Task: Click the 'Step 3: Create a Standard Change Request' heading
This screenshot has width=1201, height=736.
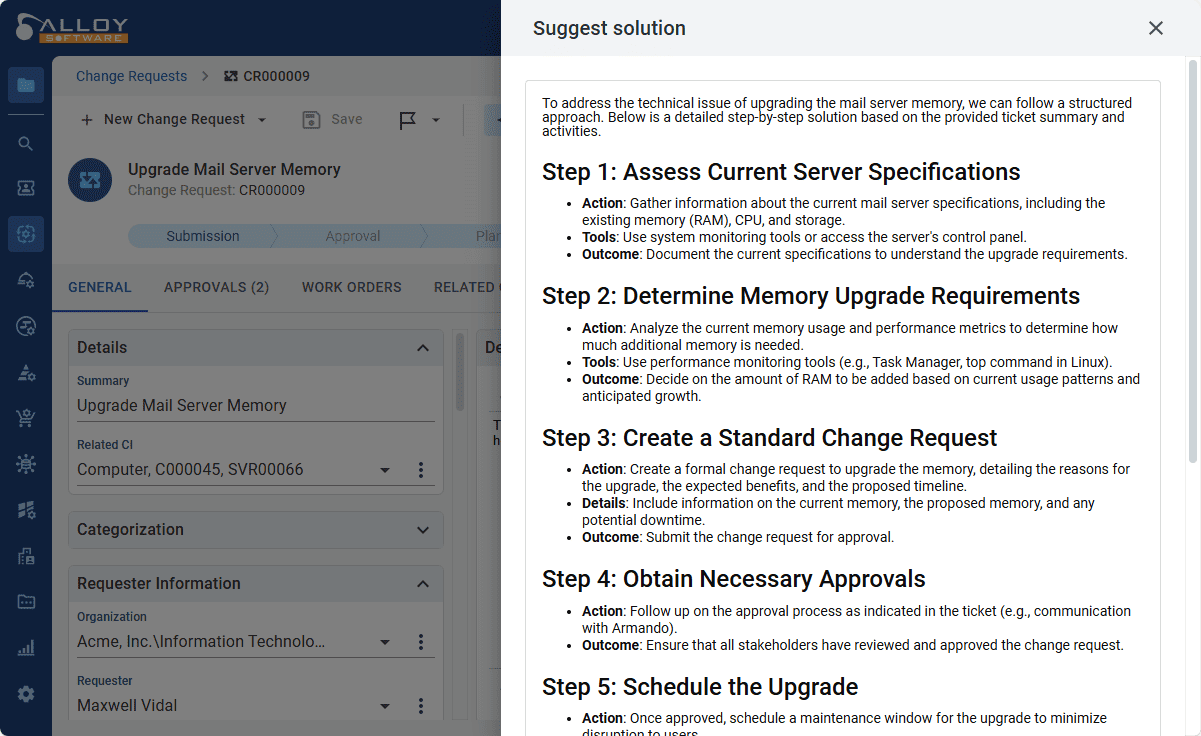Action: [x=770, y=438]
